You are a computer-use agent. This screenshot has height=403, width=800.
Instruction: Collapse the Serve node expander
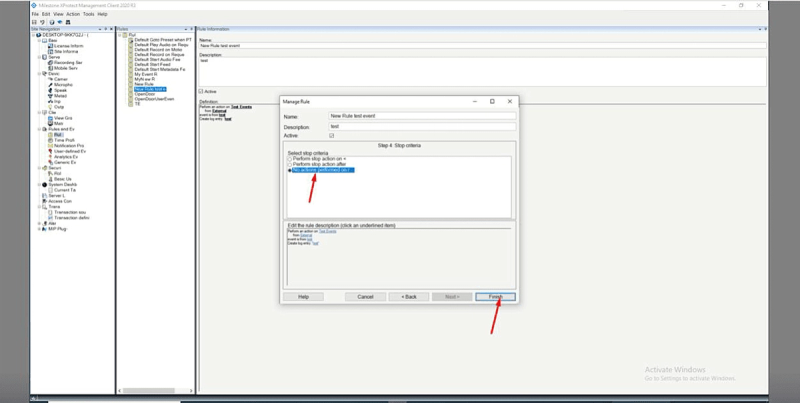pos(39,57)
